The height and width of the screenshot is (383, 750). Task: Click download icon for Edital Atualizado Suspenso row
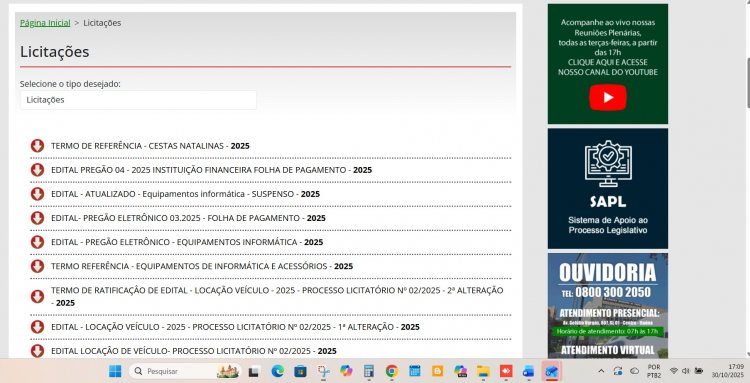37,194
